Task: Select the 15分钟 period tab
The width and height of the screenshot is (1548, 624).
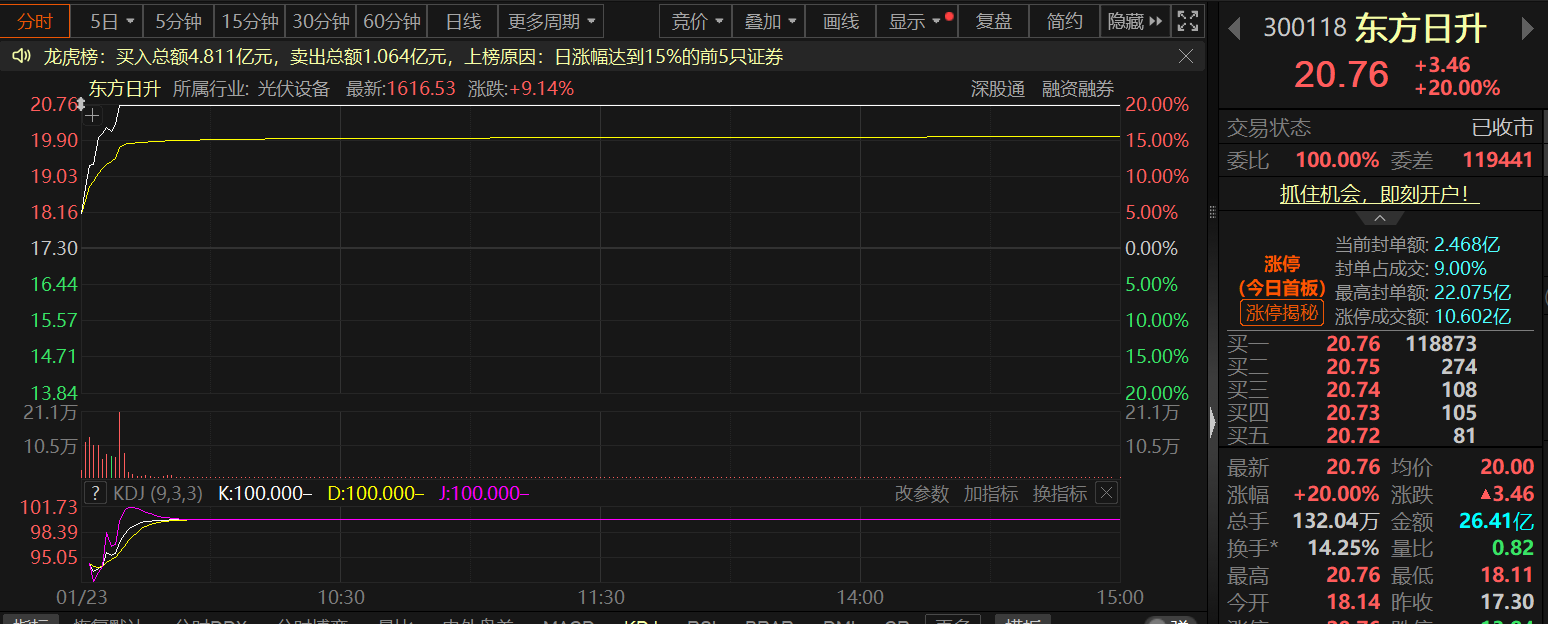Action: (250, 21)
